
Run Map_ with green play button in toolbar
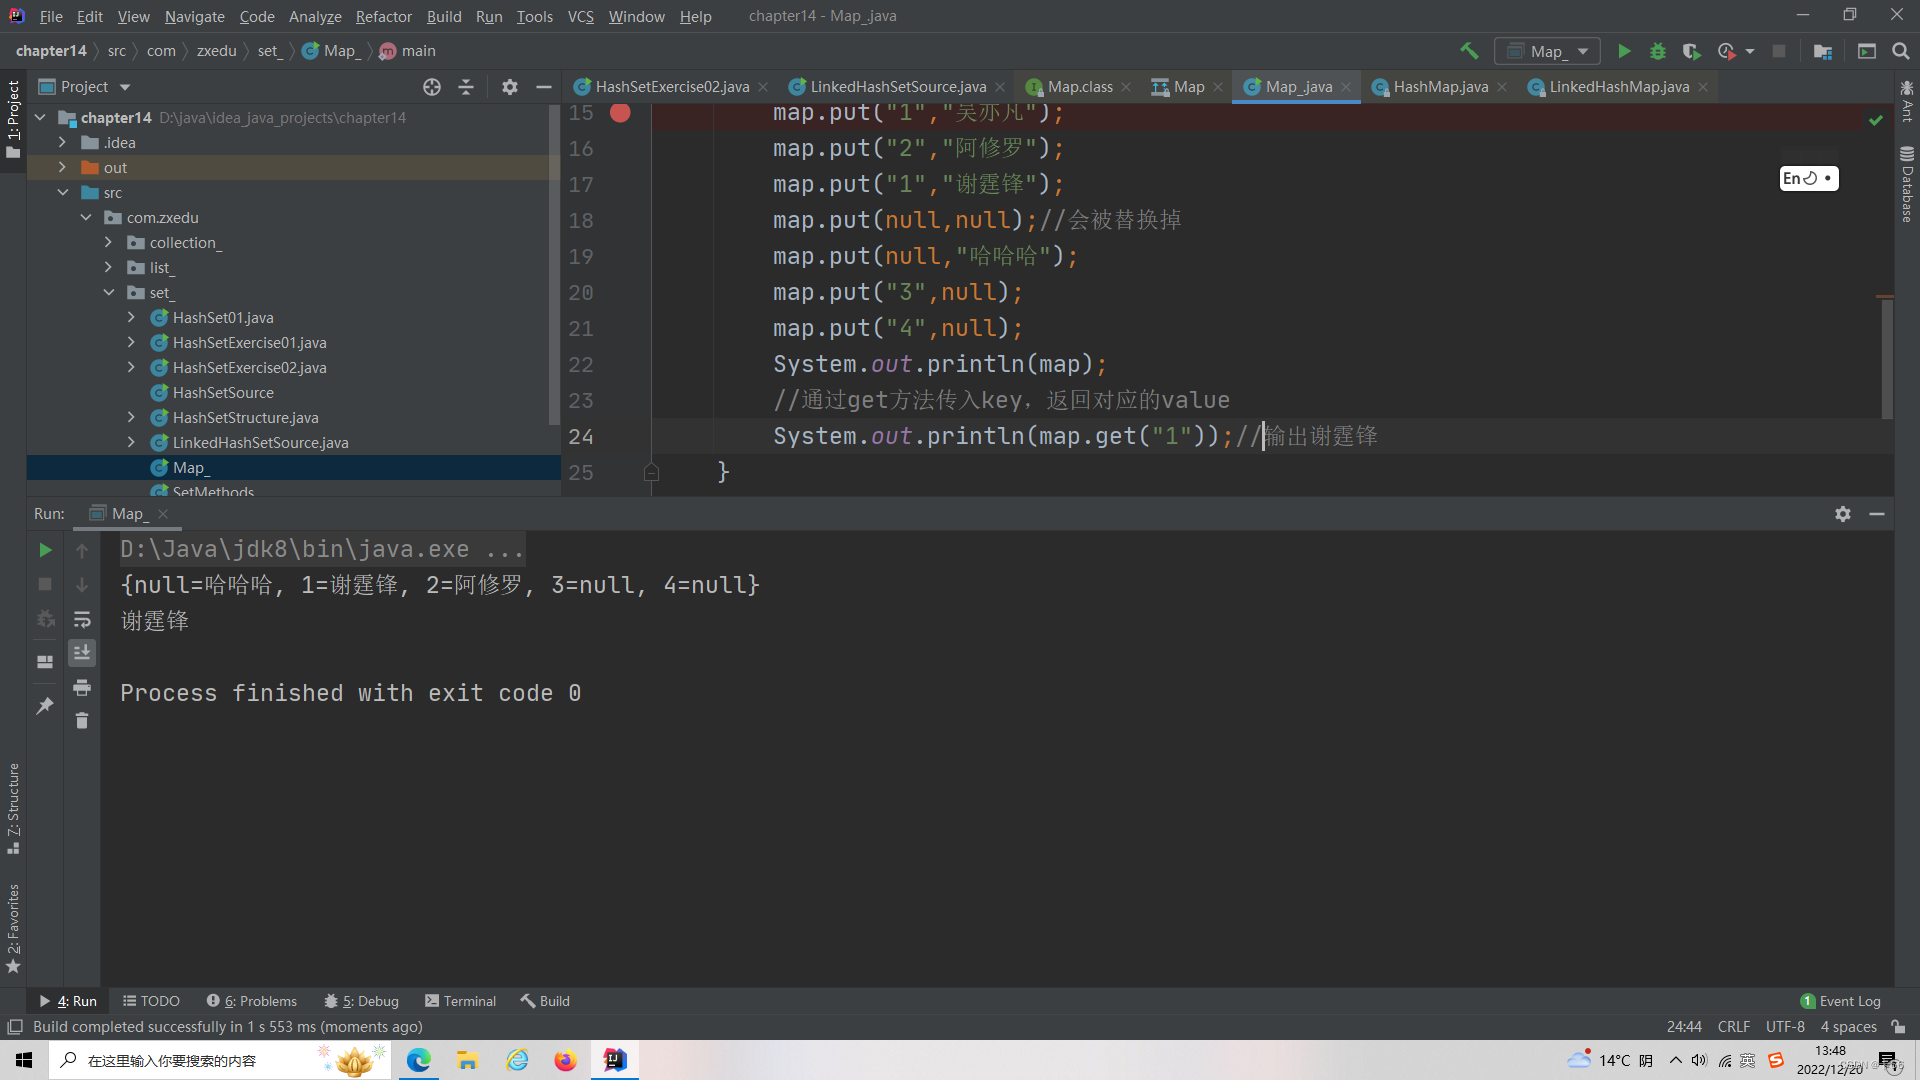click(x=1624, y=51)
